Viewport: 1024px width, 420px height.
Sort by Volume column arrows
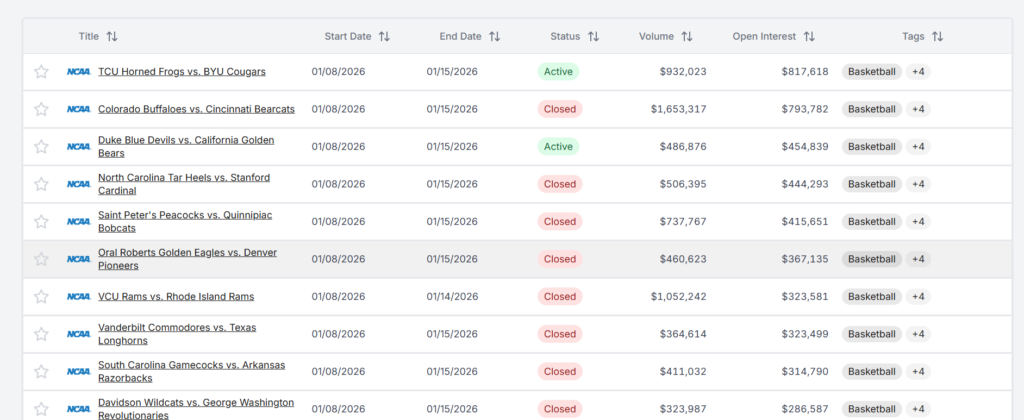pyautogui.click(x=687, y=37)
